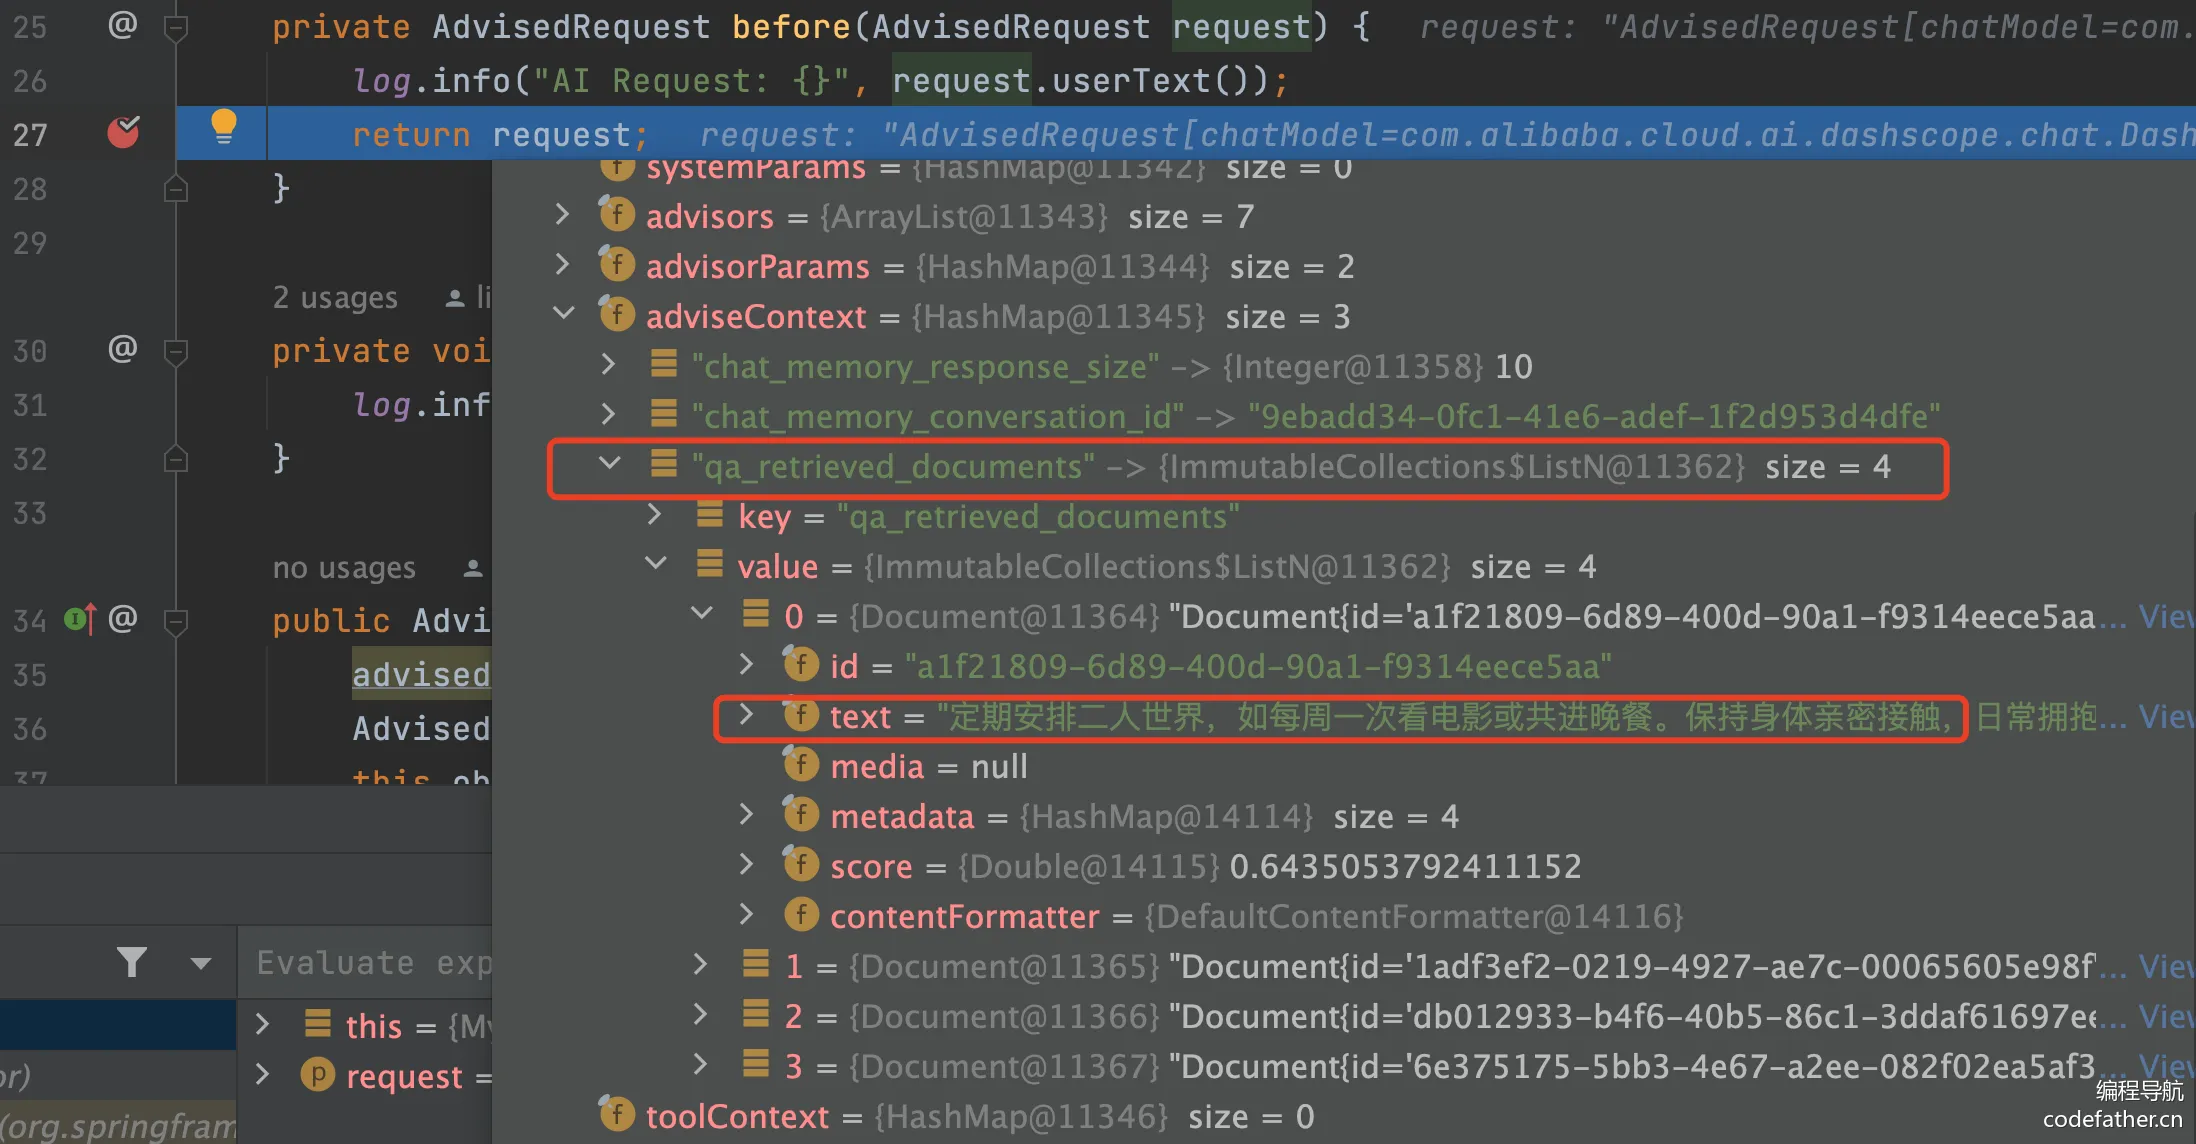
Task: Expand the advisors ArrayList node
Action: tap(562, 214)
